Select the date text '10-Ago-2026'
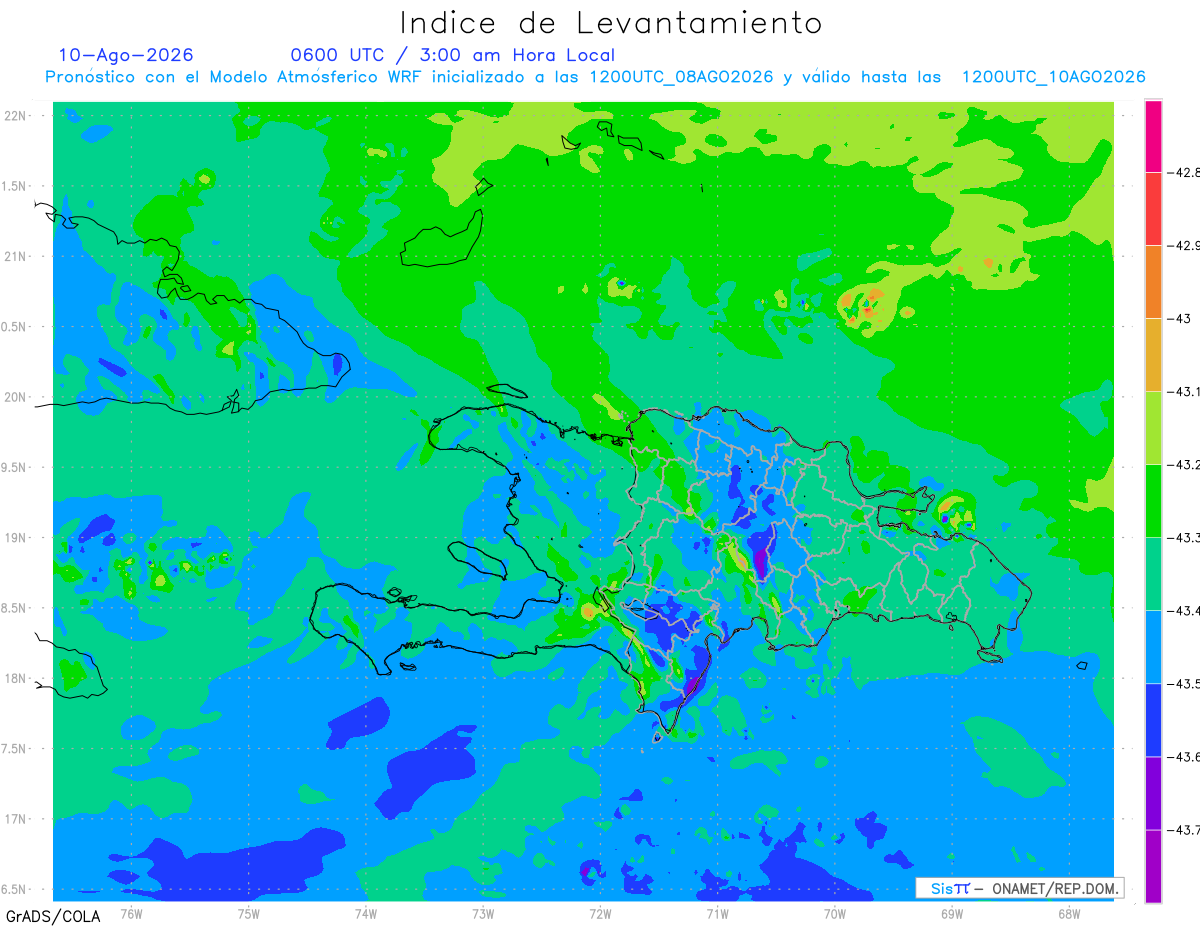 pos(127,55)
